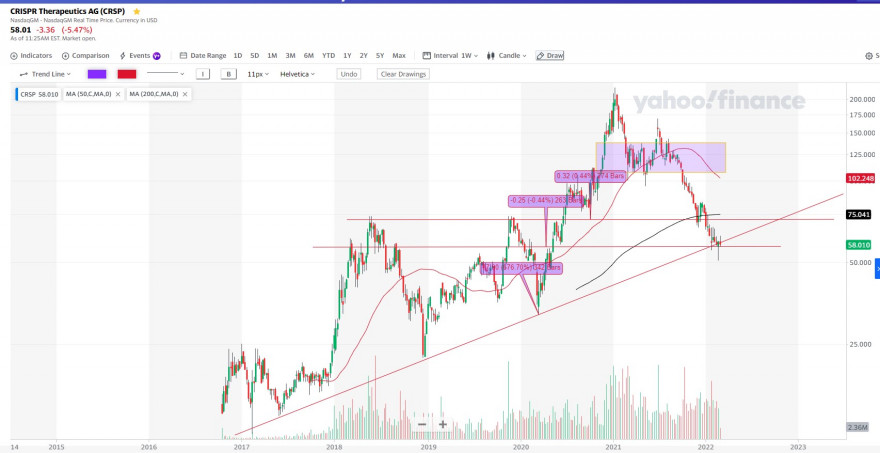Zoom in with the plus button
This screenshot has height=453, width=880.
(443, 424)
